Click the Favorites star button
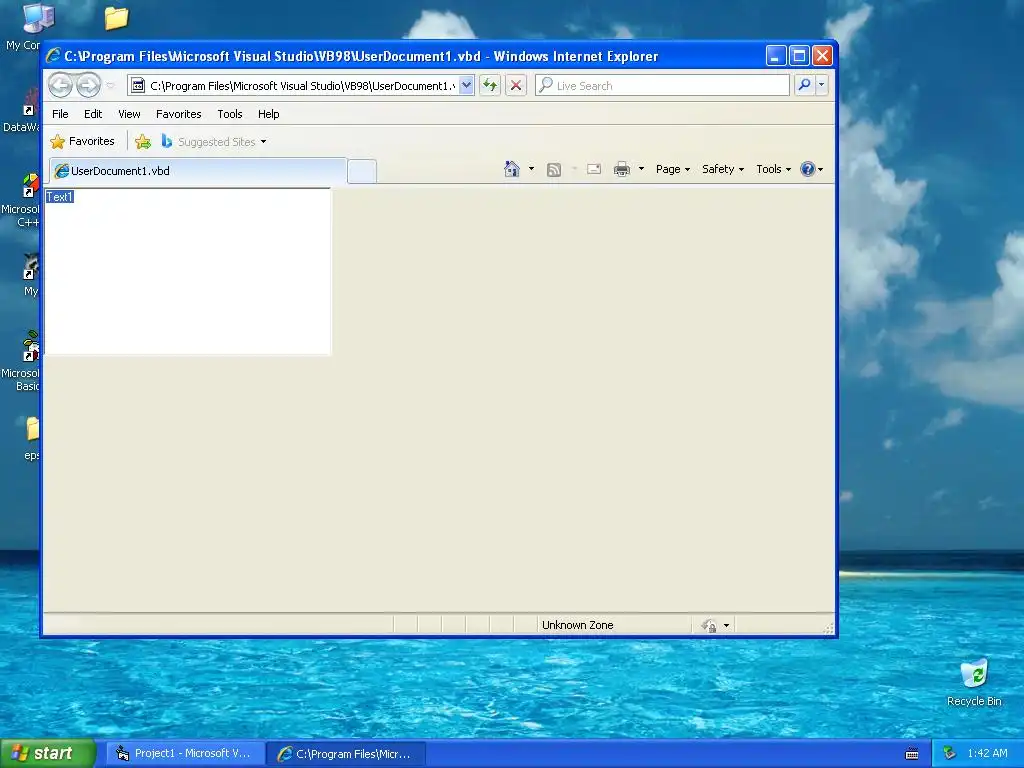Viewport: 1024px width, 768px height. [82, 141]
